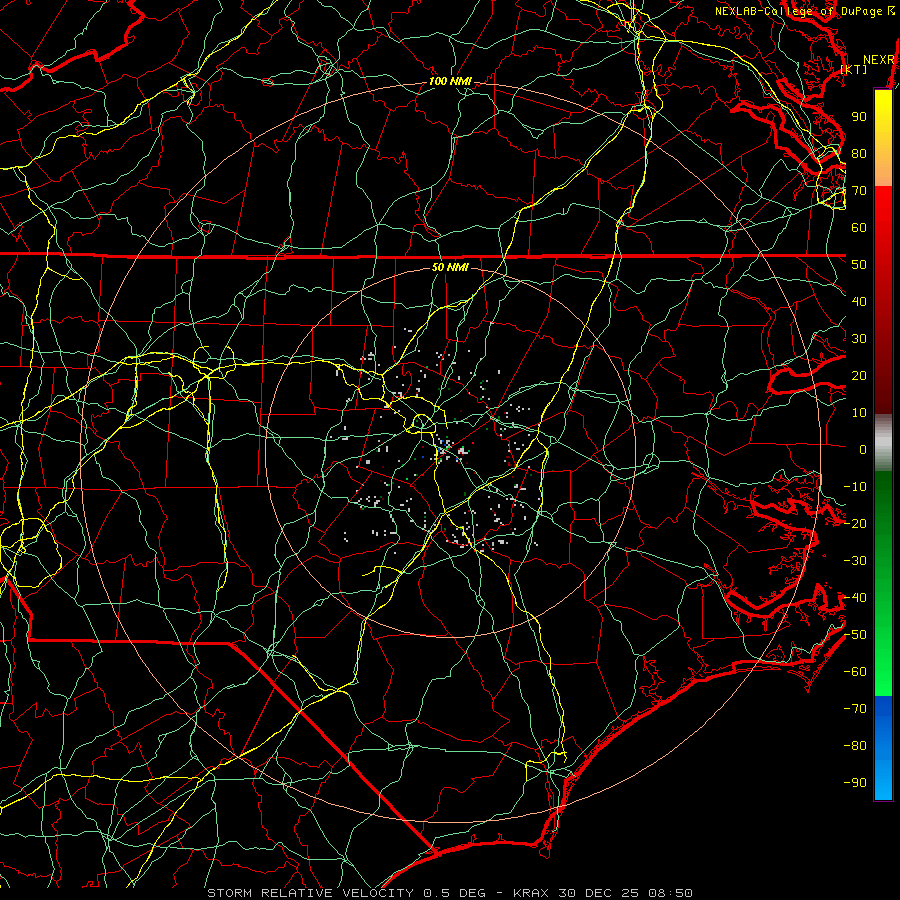Viewport: 900px width, 900px height.
Task: Pick the -10 scale label
Action: tap(855, 487)
